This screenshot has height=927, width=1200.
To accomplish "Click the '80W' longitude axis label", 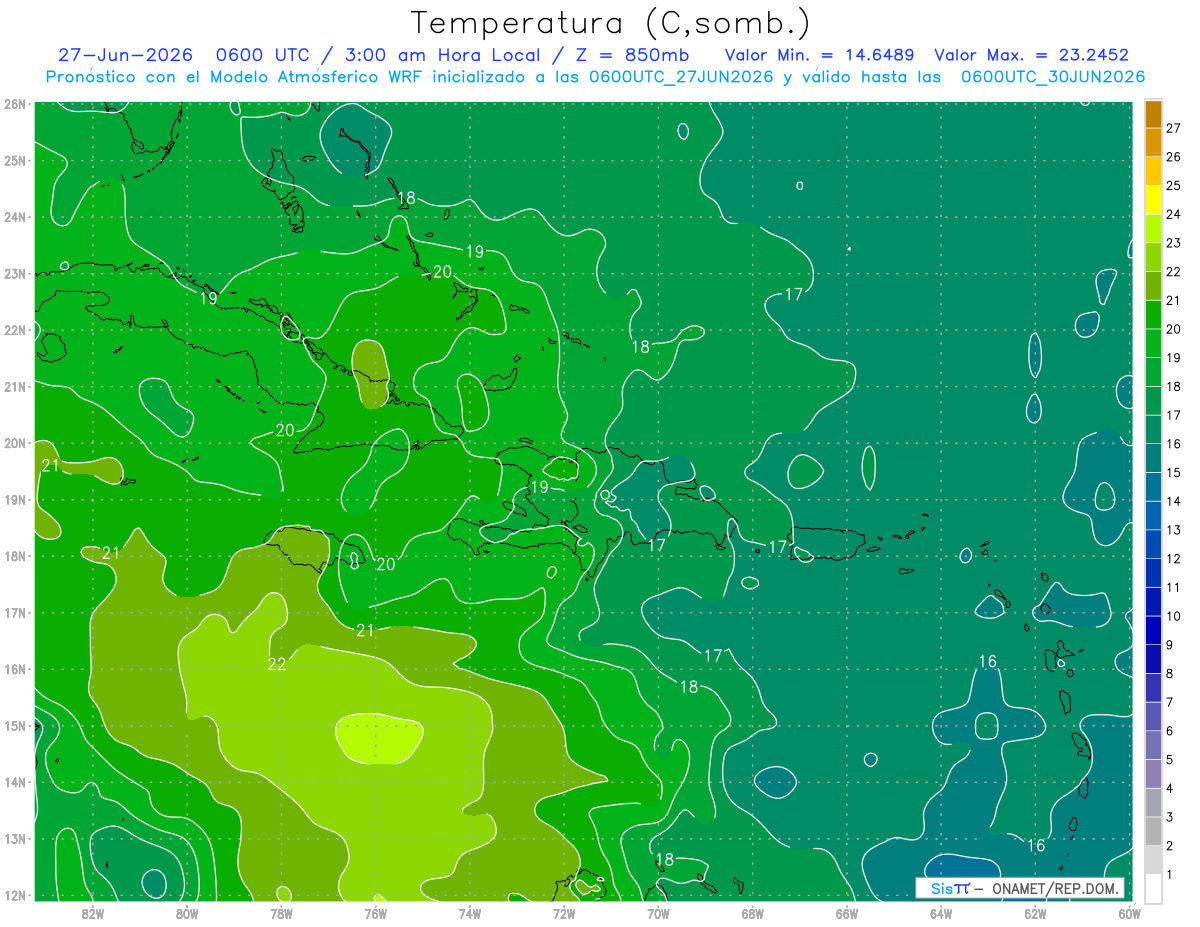I will tap(187, 913).
